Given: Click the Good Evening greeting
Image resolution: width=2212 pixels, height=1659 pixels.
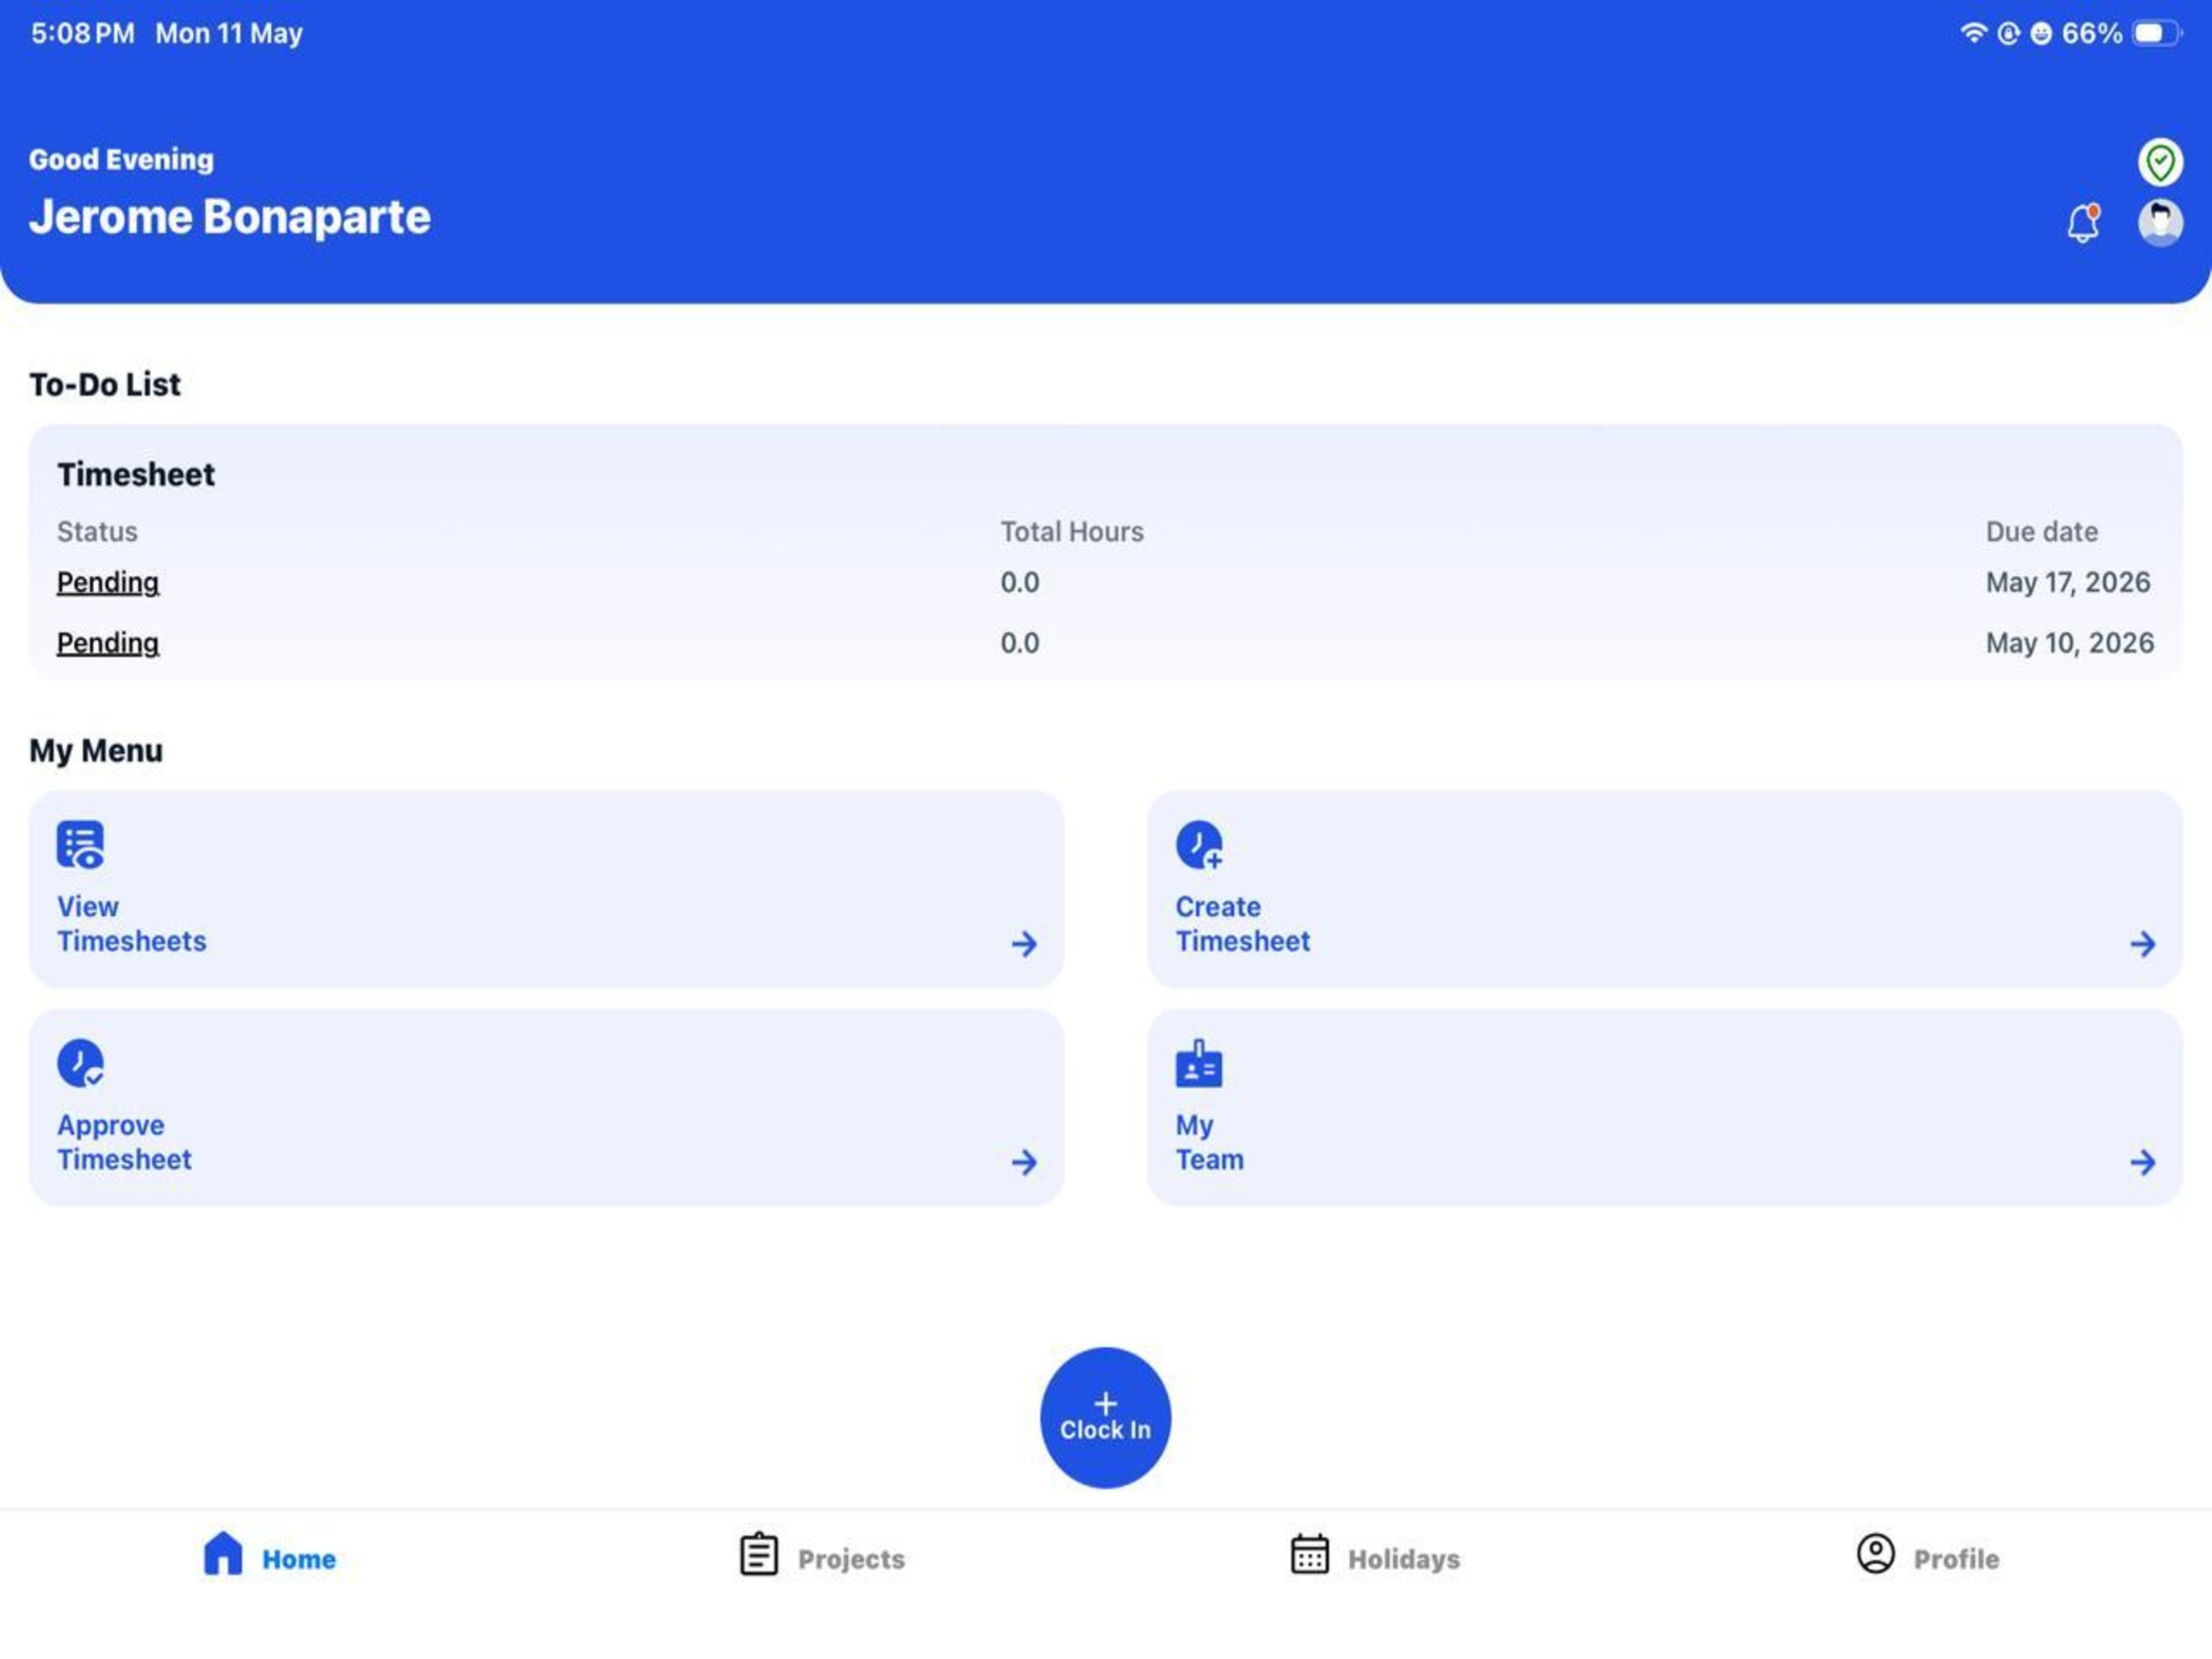Looking at the screenshot, I should [x=121, y=159].
